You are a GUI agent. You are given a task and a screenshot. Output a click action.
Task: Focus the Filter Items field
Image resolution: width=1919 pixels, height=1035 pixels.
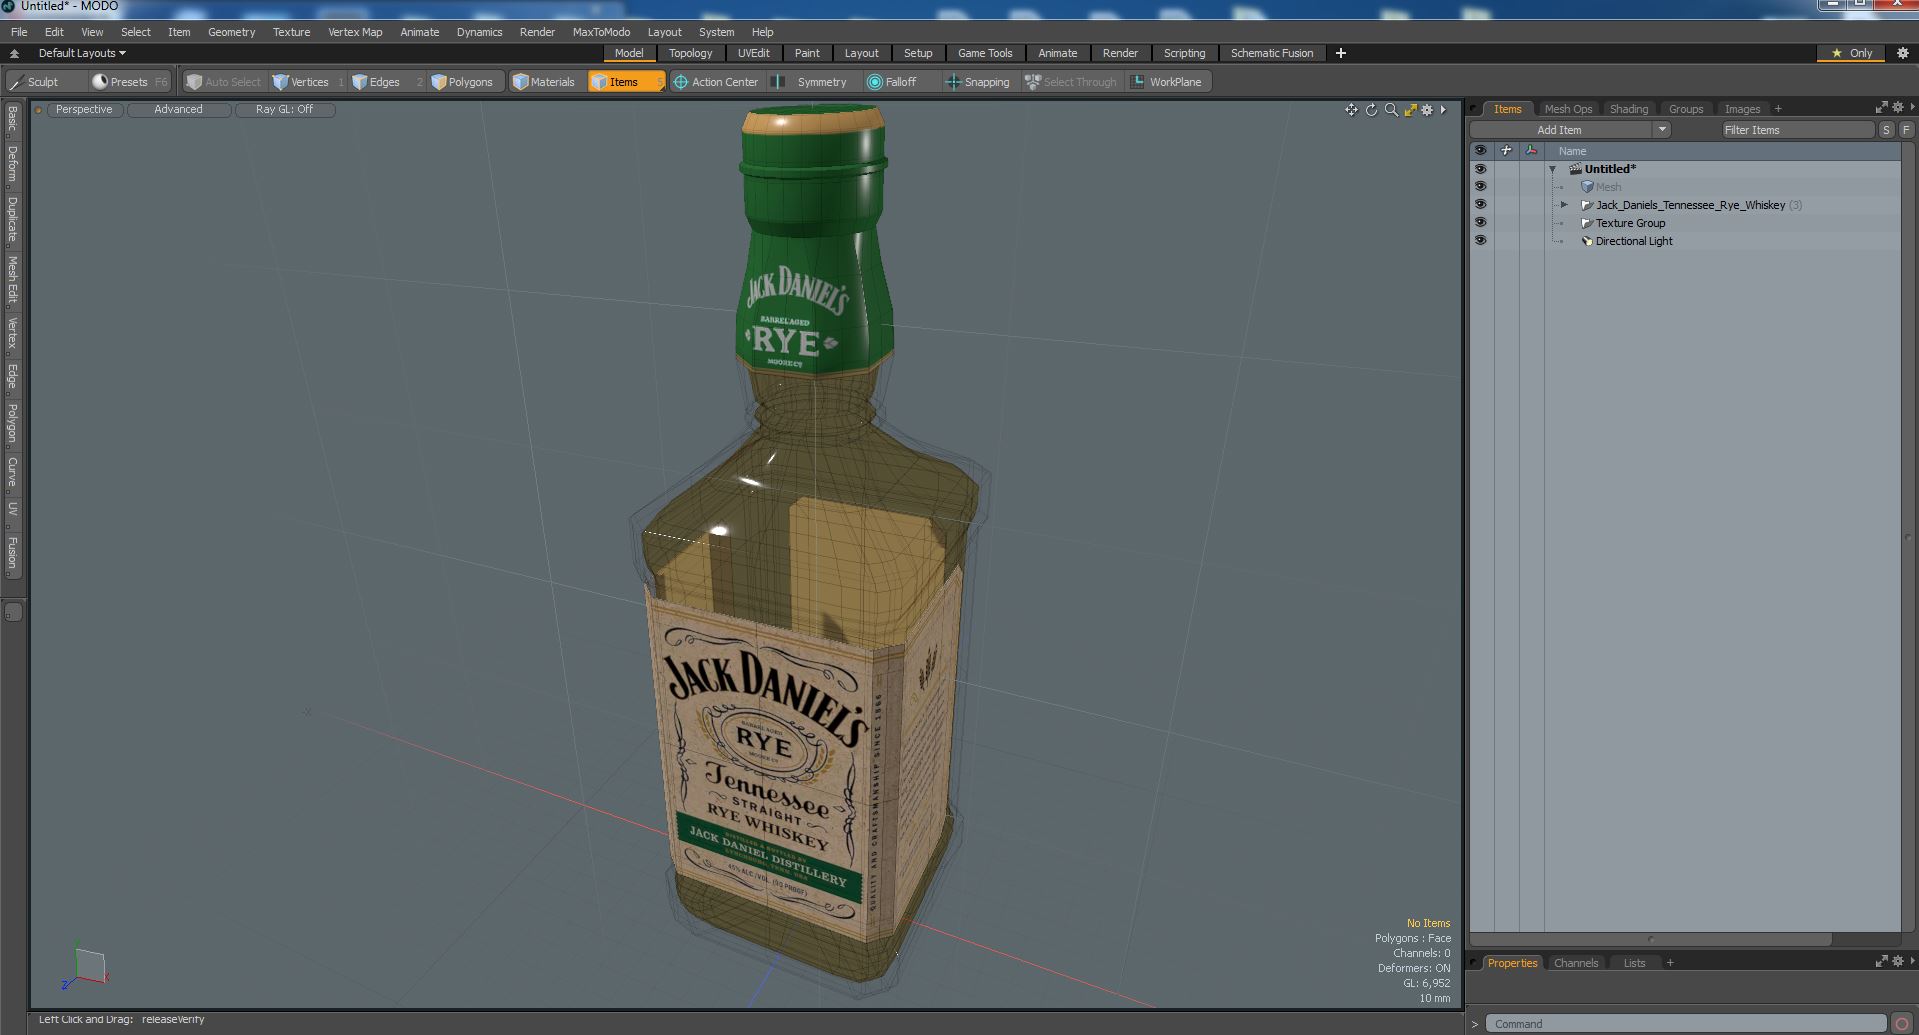[1797, 130]
